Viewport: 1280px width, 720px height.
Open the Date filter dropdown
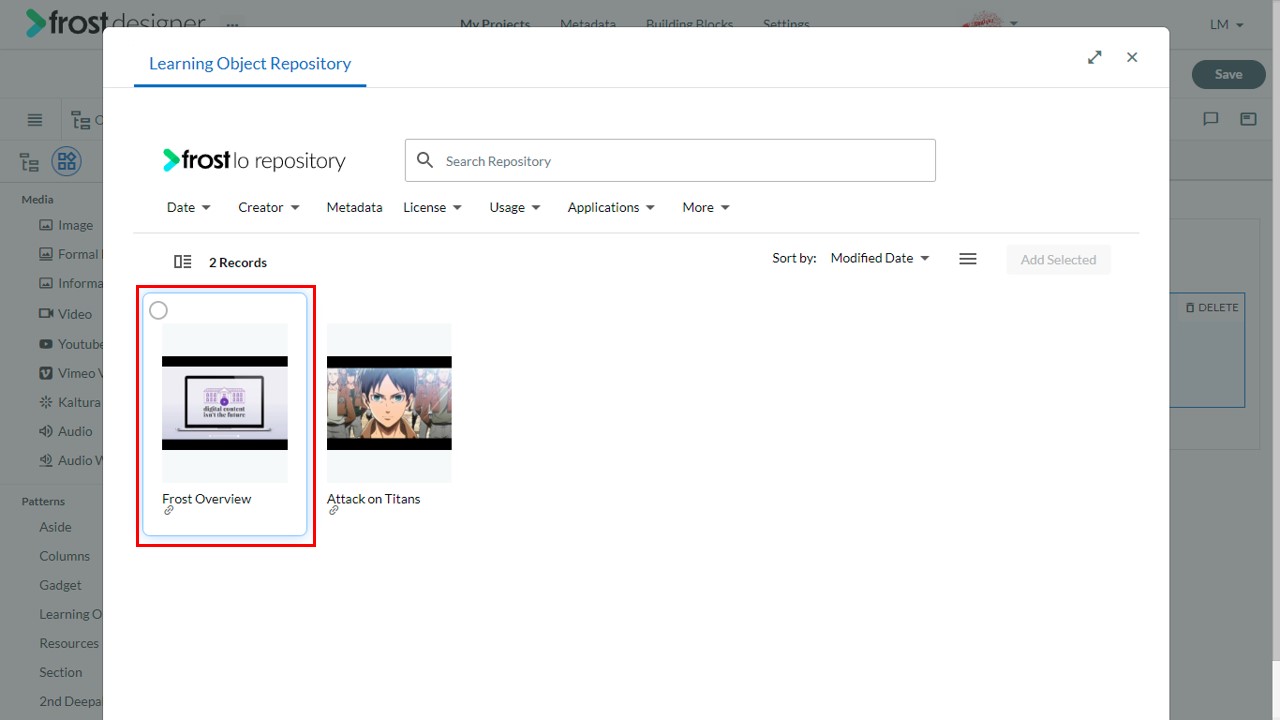click(x=189, y=207)
